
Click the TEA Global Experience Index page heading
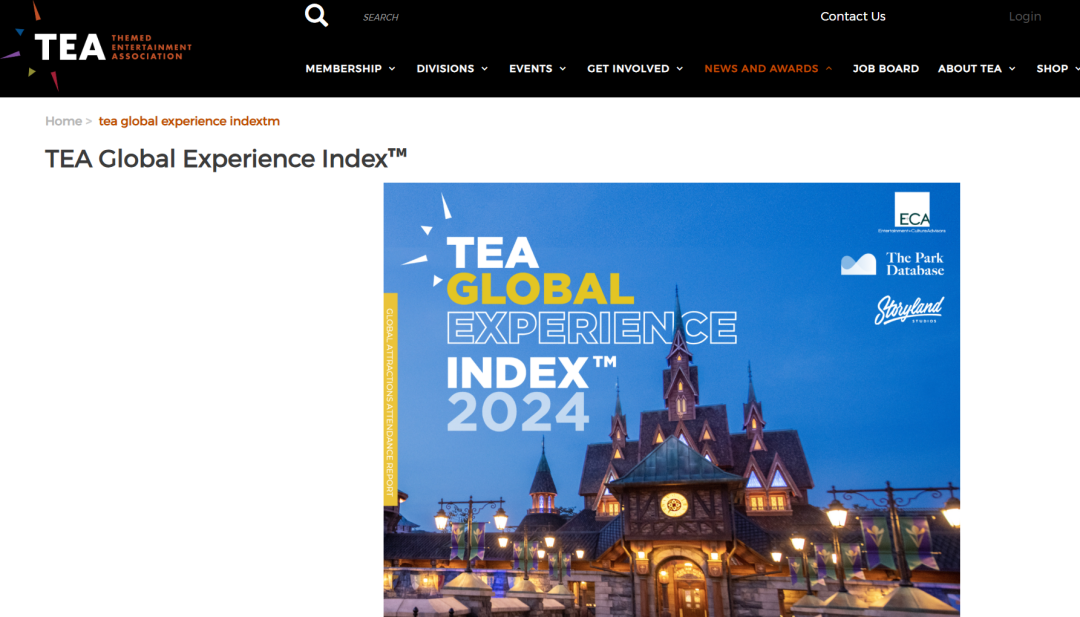click(x=226, y=158)
